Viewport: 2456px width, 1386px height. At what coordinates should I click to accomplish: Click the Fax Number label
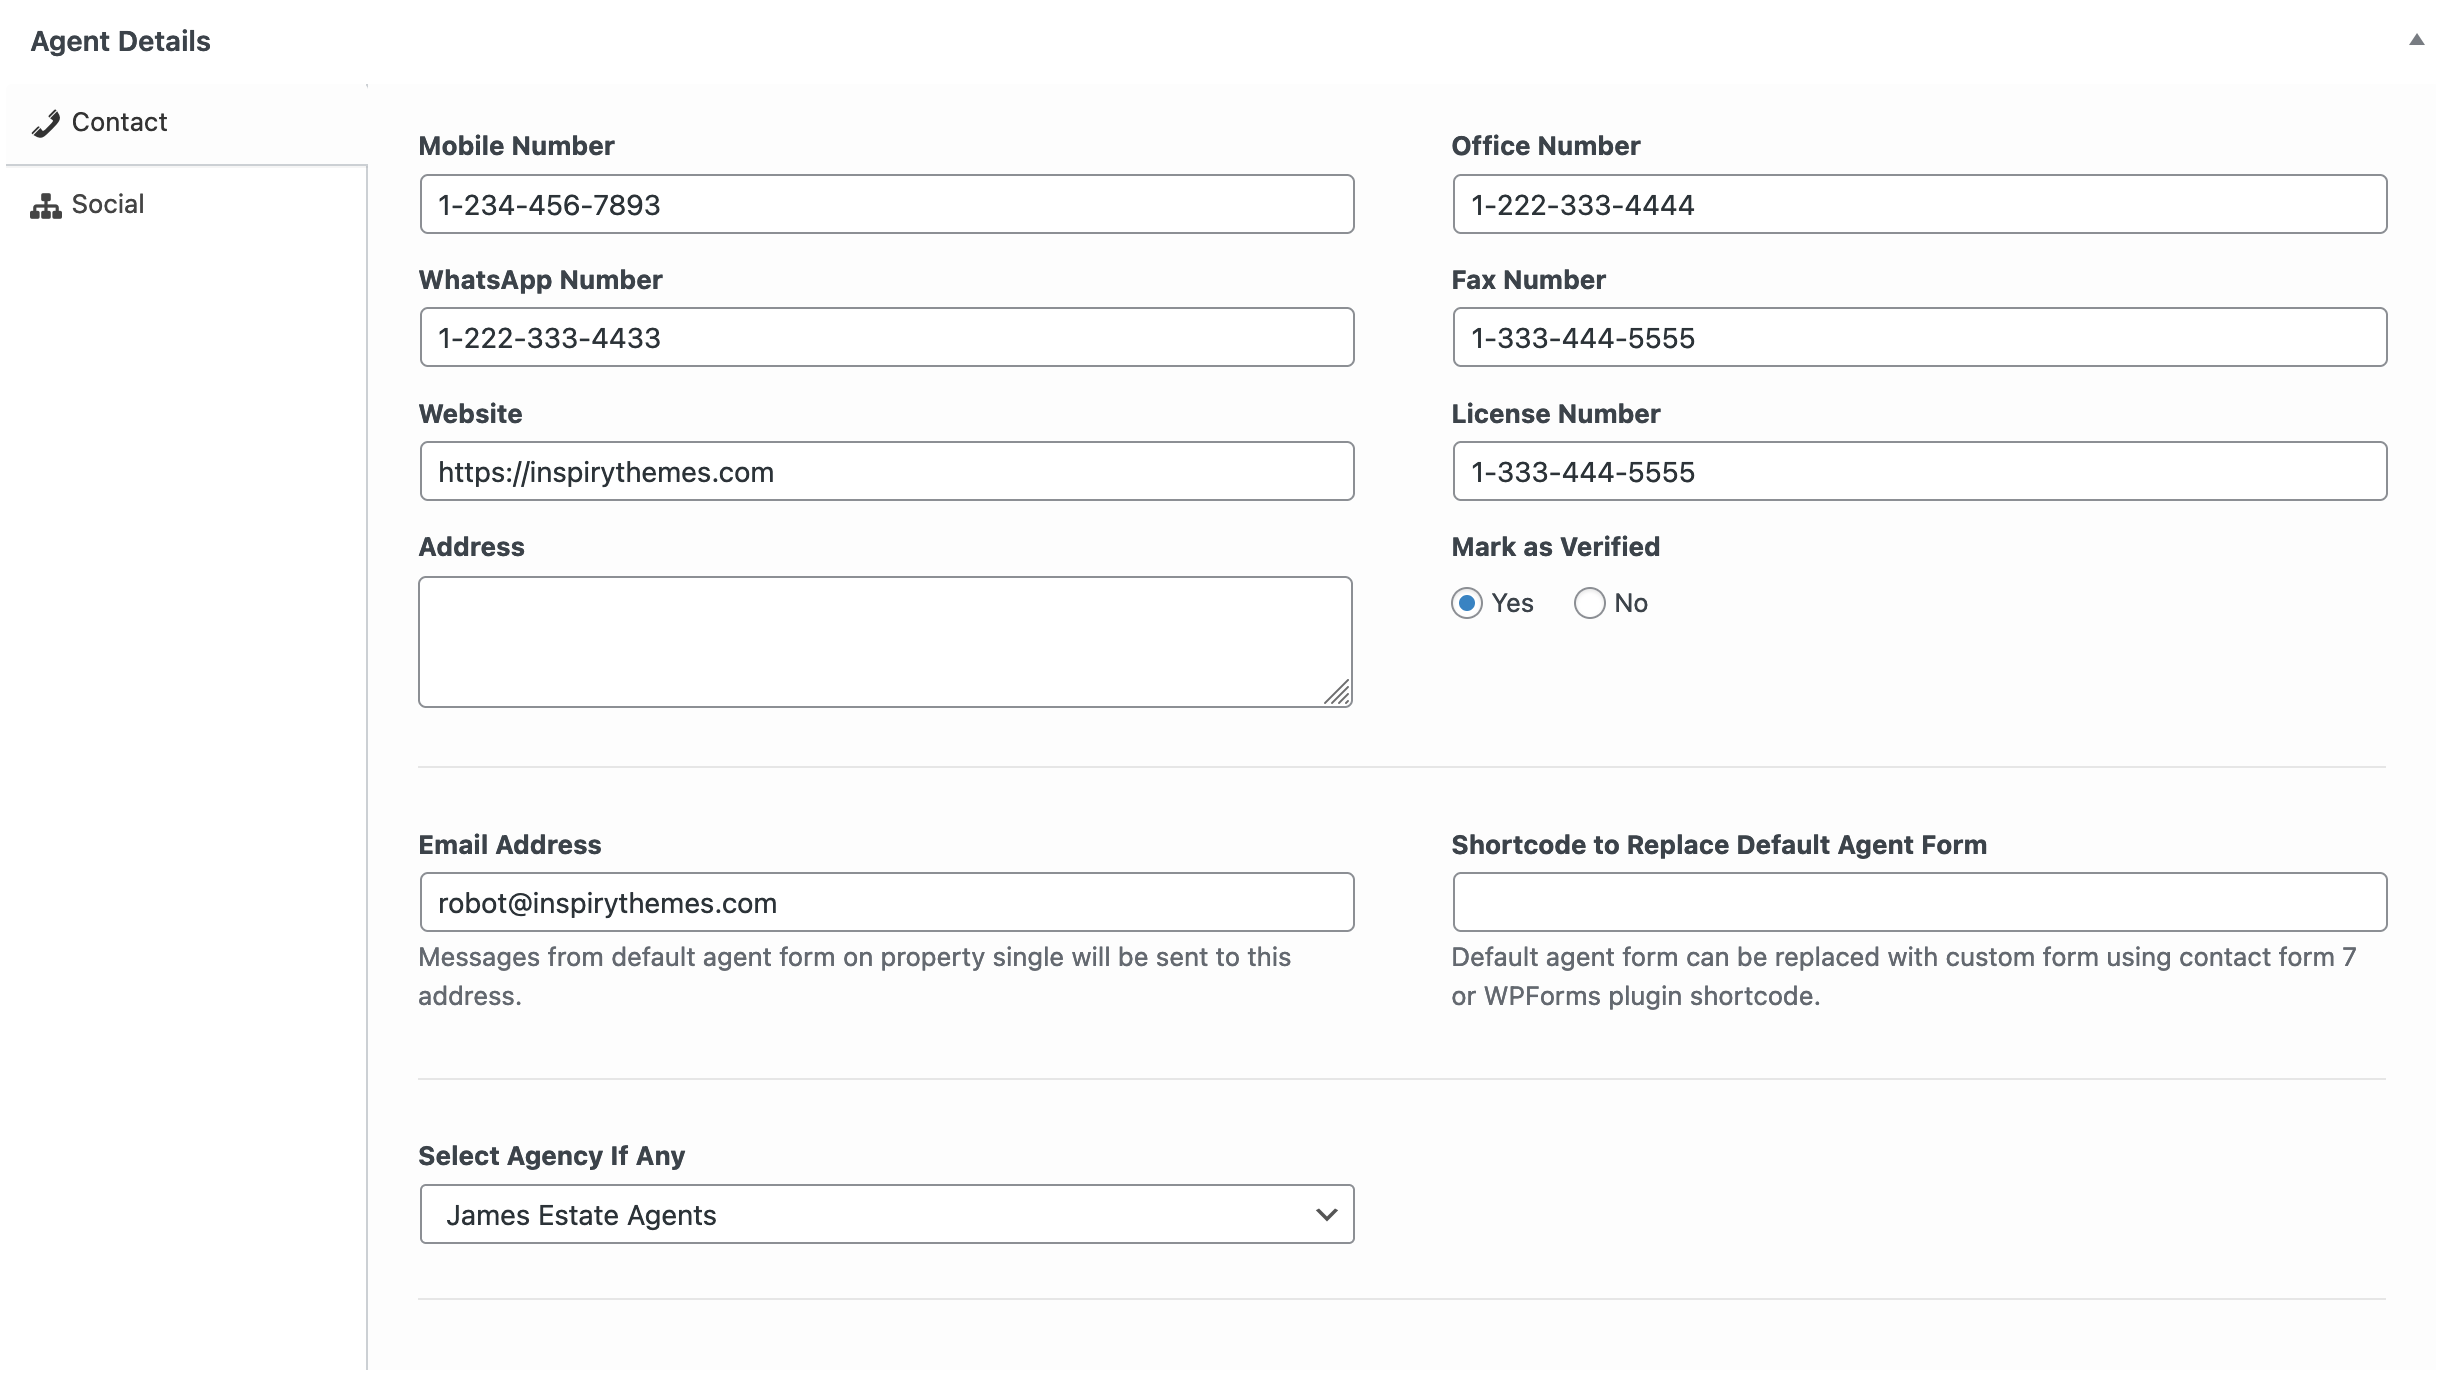(x=1529, y=280)
